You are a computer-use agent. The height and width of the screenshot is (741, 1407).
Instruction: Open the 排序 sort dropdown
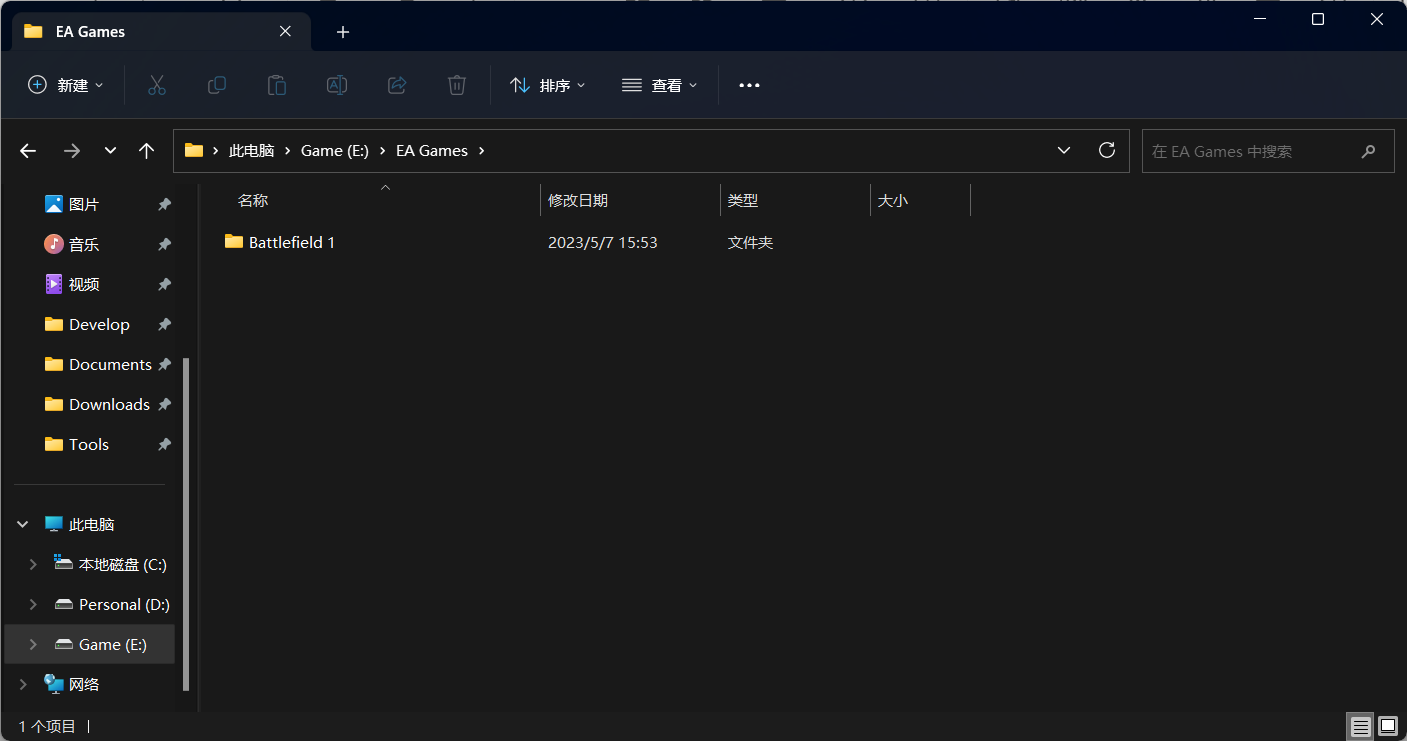pos(548,85)
